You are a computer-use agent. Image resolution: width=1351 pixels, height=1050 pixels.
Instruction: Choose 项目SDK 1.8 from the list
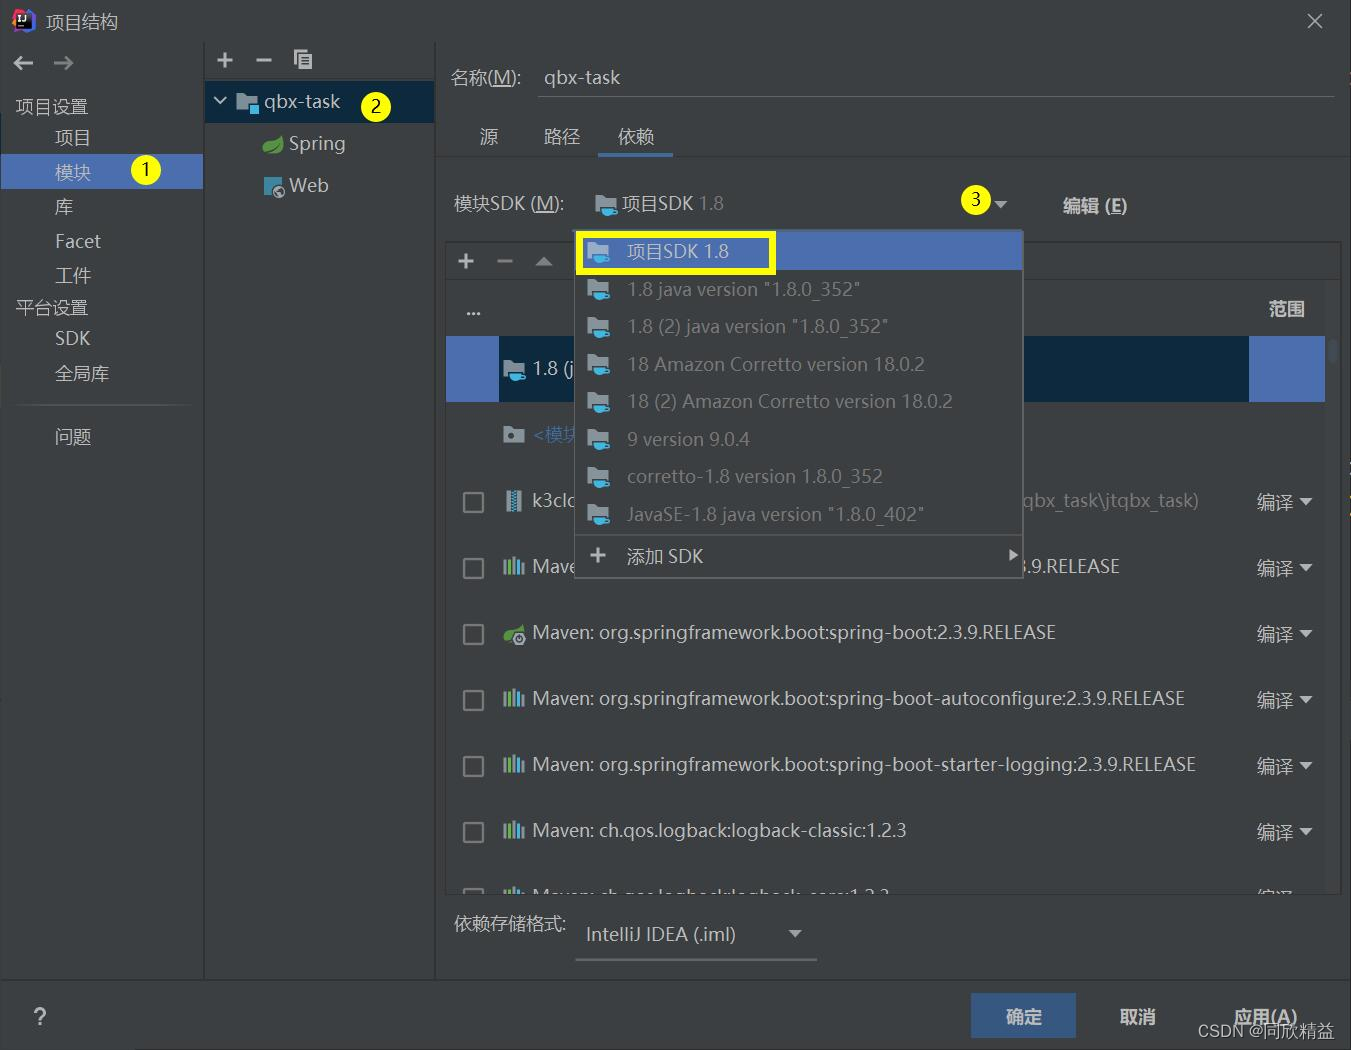coord(799,251)
